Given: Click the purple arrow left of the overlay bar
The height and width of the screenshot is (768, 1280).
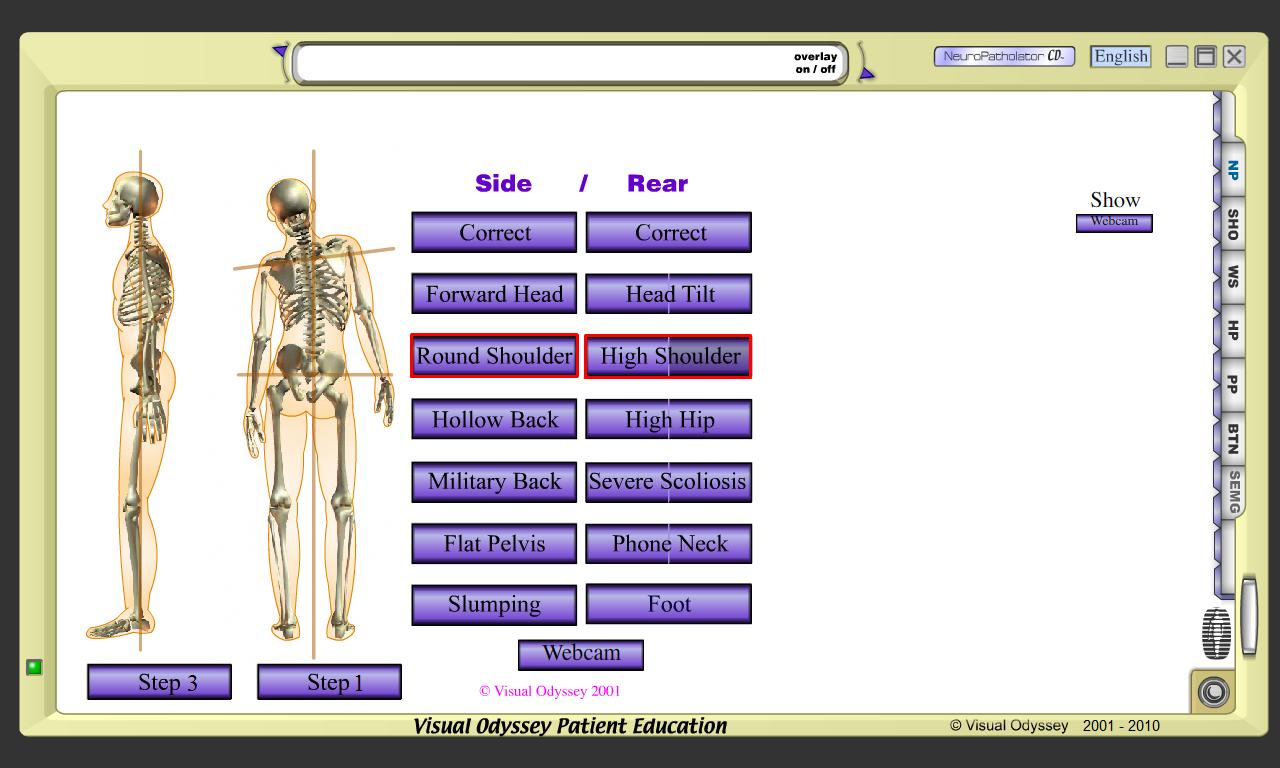Looking at the screenshot, I should [280, 52].
